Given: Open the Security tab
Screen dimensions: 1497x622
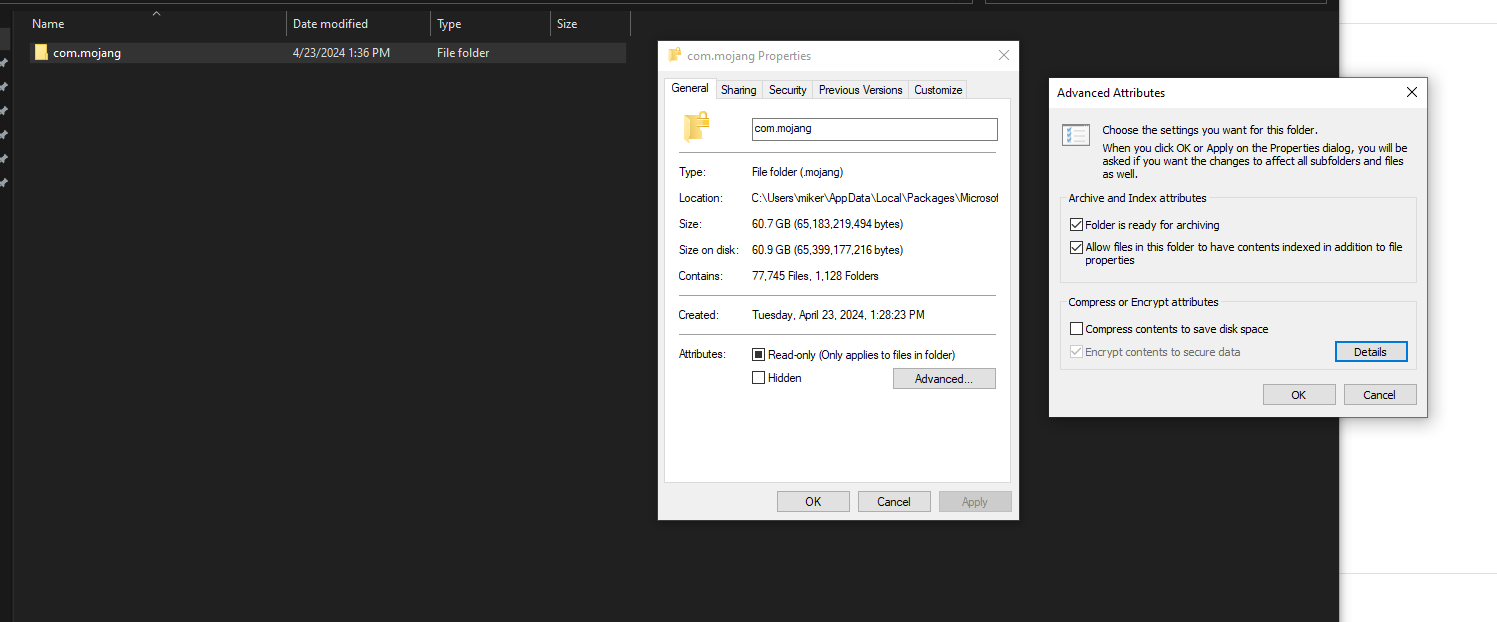Looking at the screenshot, I should 788,90.
